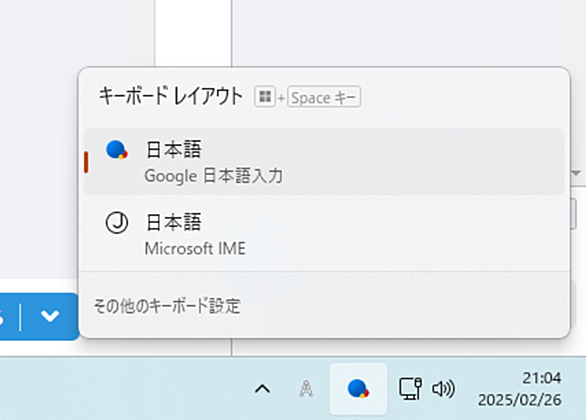Open volume speaker tray icon

443,389
